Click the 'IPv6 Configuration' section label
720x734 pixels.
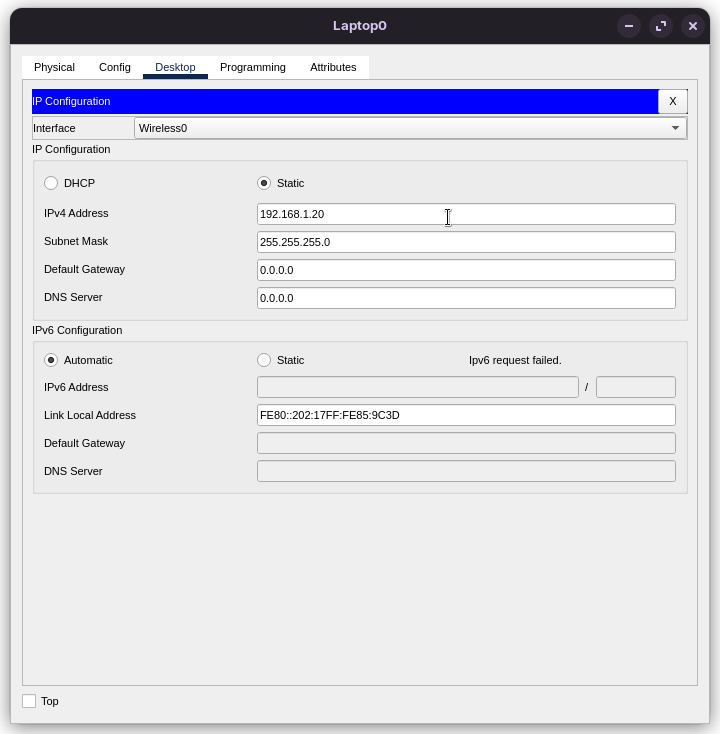coord(77,330)
